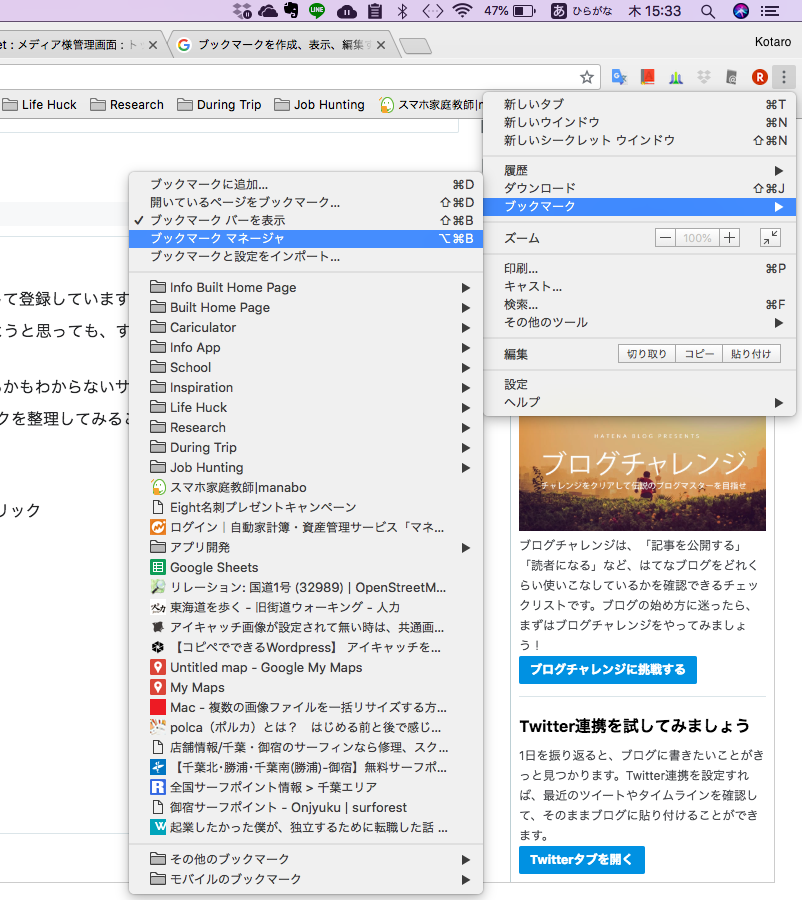Enter fullscreen via zoom row icon
Image resolution: width=802 pixels, height=900 pixels.
770,238
